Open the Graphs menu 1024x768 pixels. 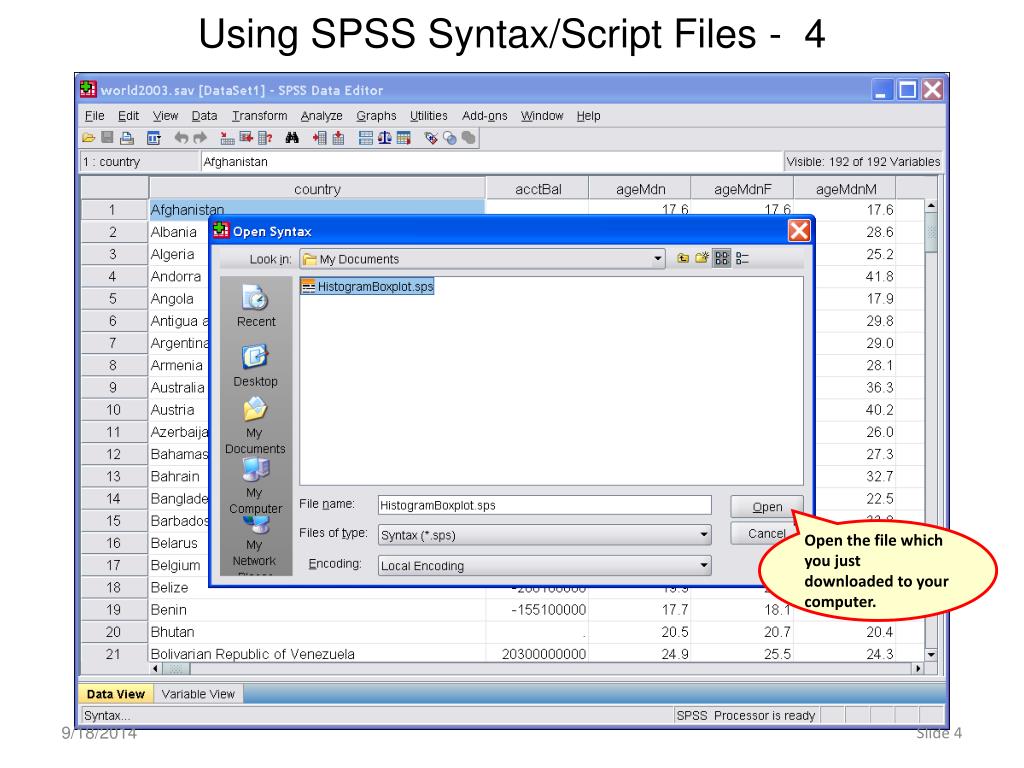pos(376,116)
